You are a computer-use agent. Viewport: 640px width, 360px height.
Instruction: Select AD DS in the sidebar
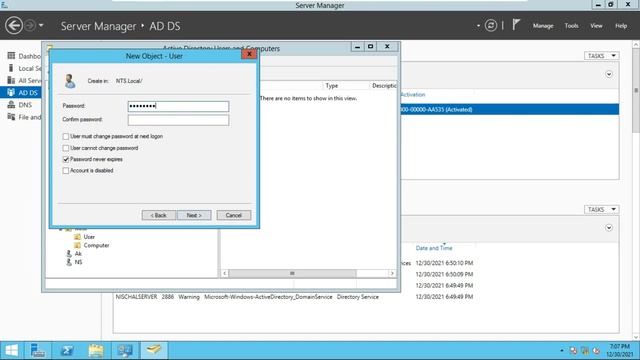click(x=21, y=93)
